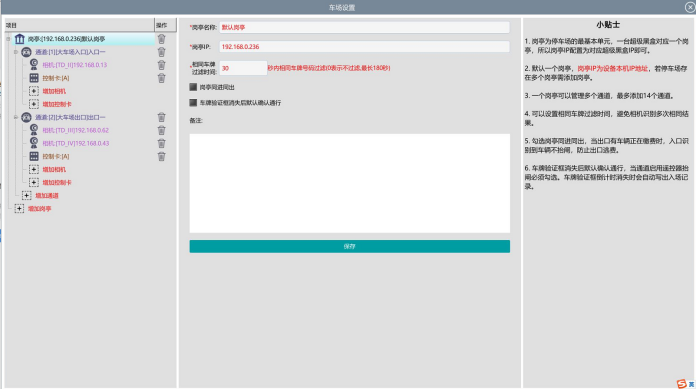
Task: Delete camera TD_IV 192.168.0.43 via its trash icon
Action: point(162,143)
